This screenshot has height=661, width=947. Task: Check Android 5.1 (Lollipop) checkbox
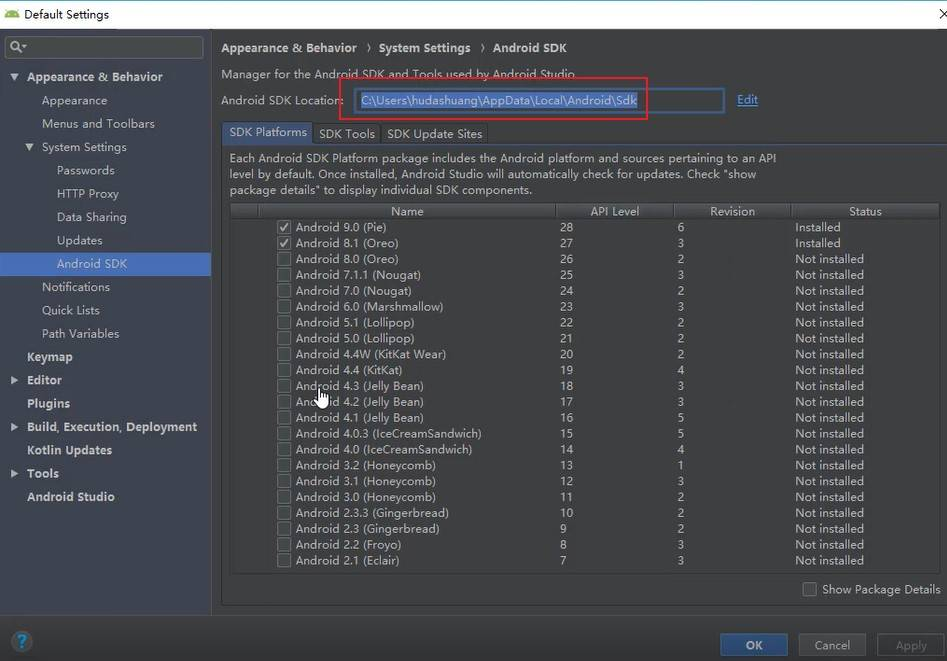284,323
